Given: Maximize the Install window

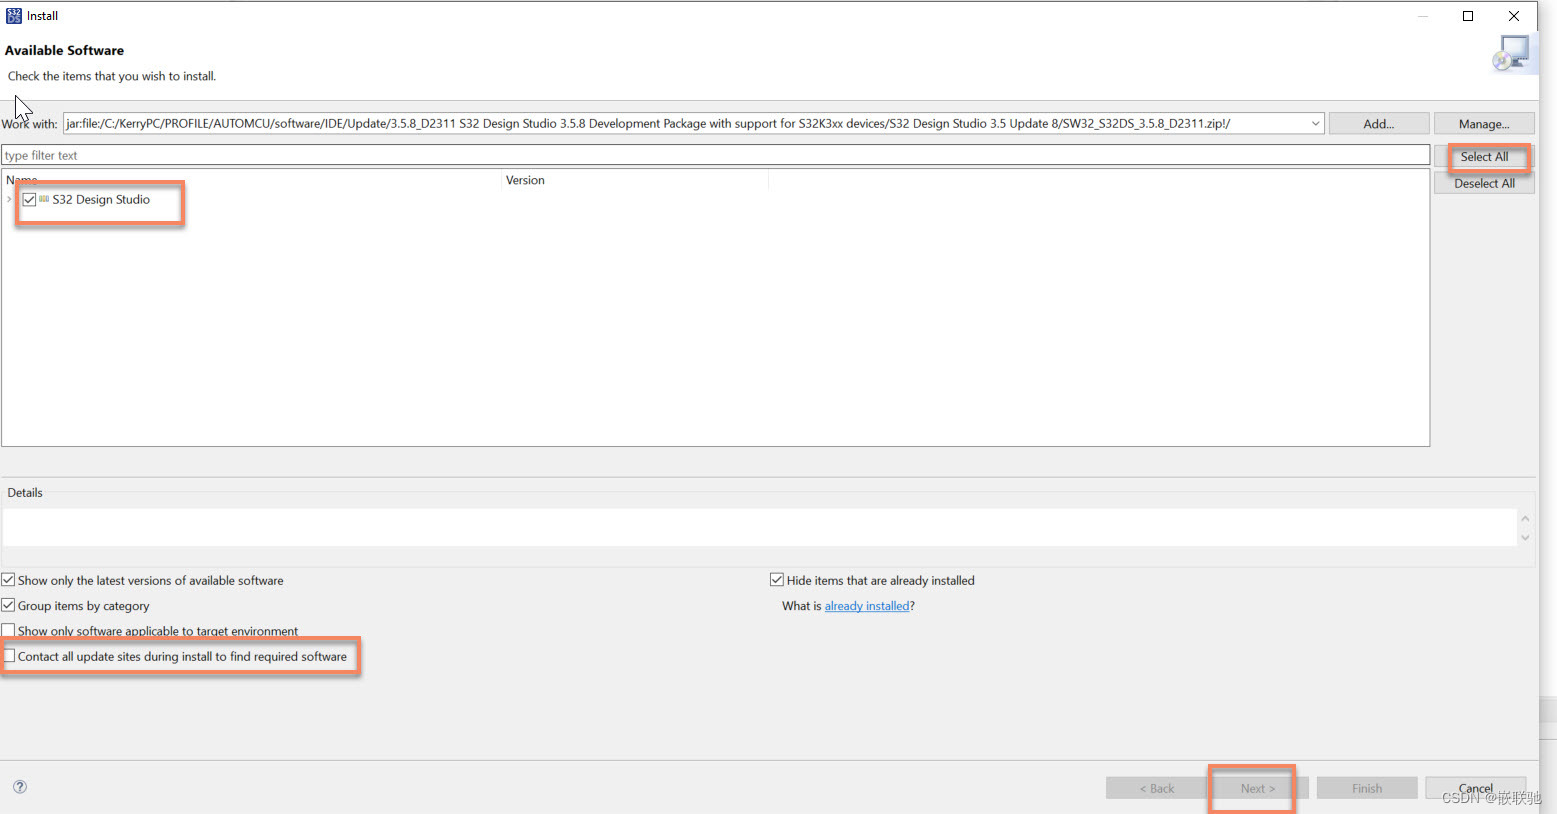Looking at the screenshot, I should [1468, 16].
